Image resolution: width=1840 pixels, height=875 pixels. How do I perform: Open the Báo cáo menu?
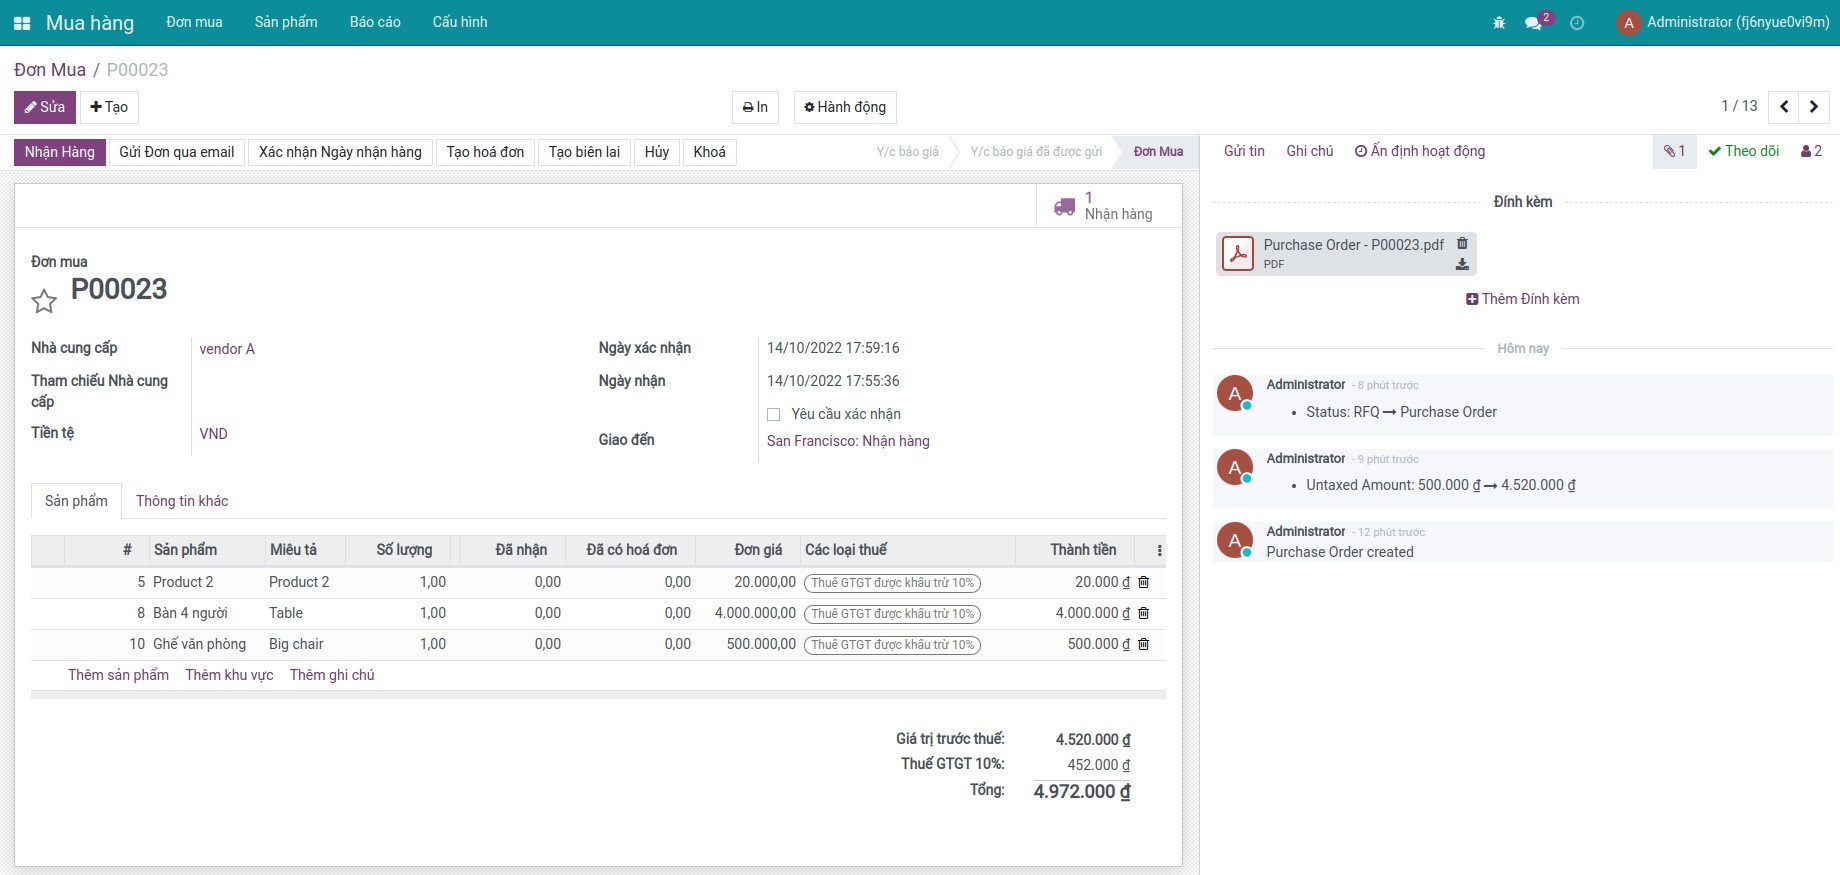click(375, 22)
